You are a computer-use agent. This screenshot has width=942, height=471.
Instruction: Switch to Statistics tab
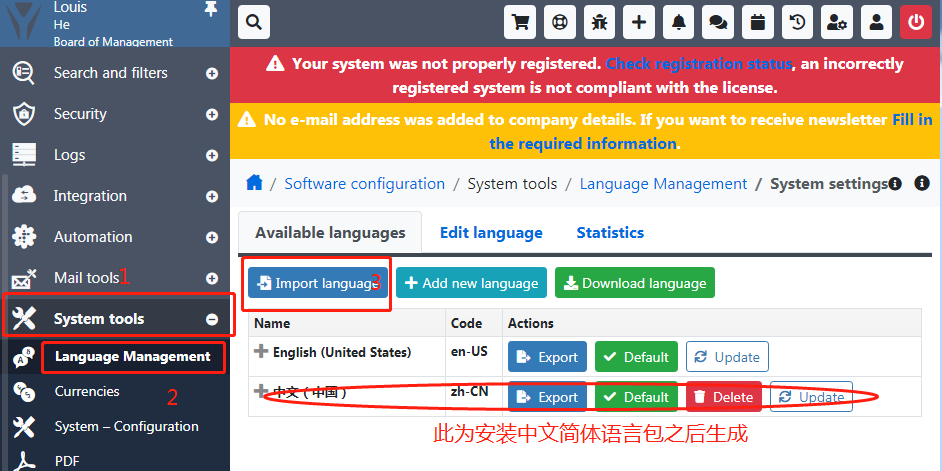coord(610,232)
